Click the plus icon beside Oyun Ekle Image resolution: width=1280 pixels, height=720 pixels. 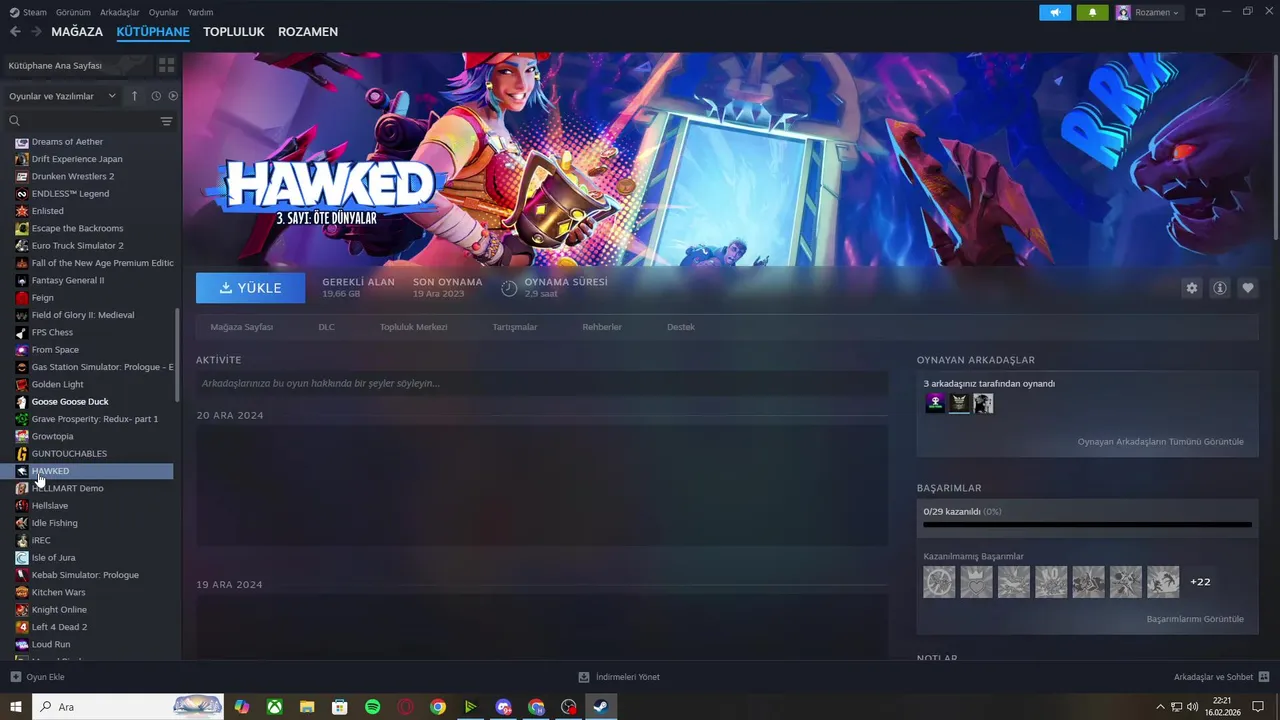point(15,677)
